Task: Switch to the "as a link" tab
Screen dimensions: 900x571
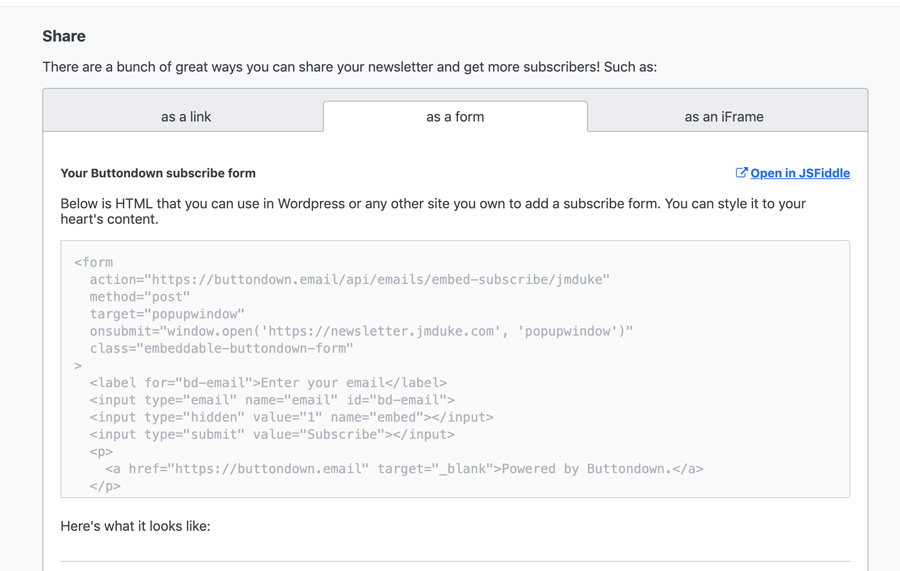Action: pyautogui.click(x=186, y=117)
